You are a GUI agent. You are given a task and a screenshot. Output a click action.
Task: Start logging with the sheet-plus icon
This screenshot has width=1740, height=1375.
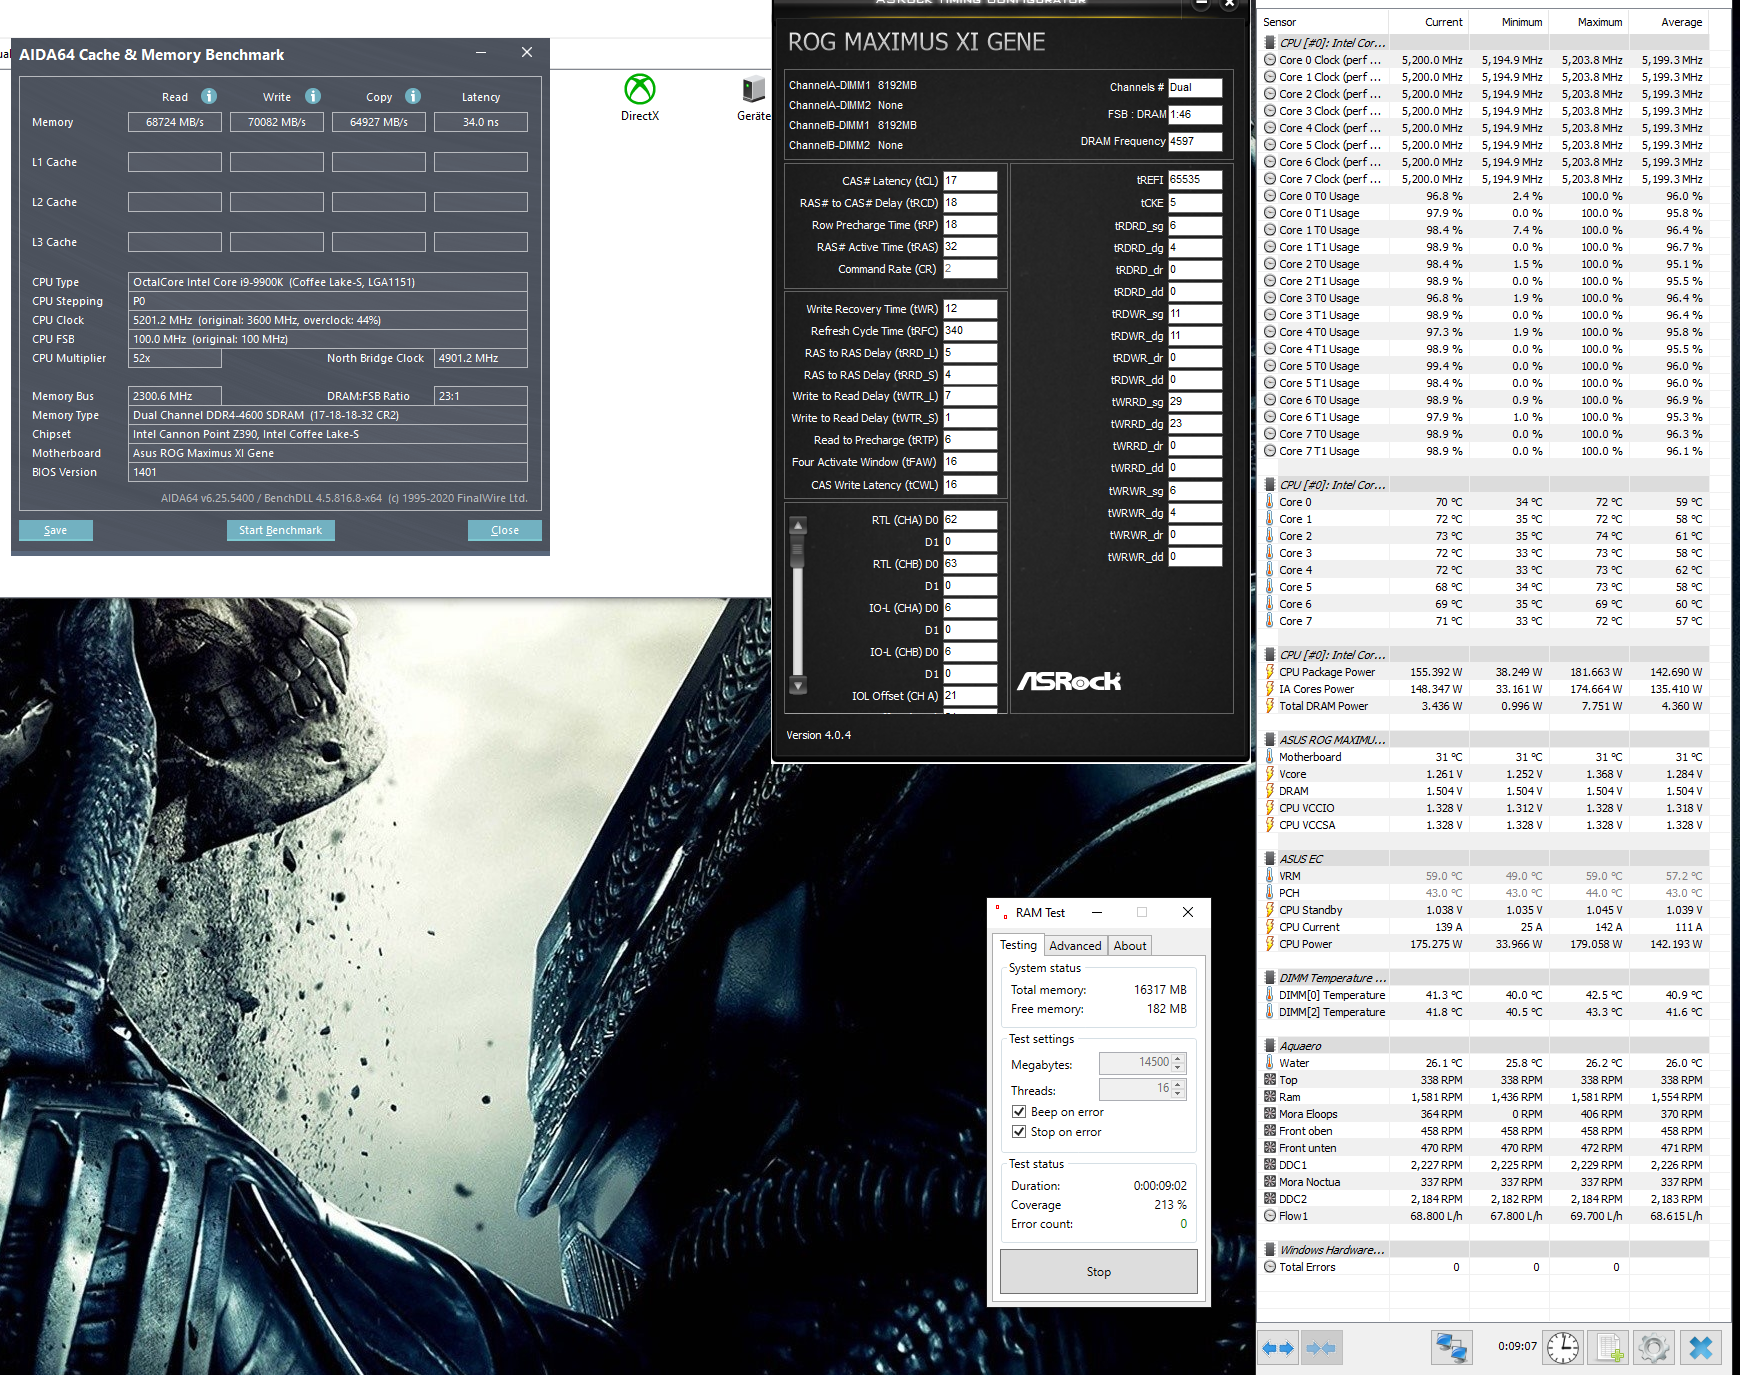1609,1347
